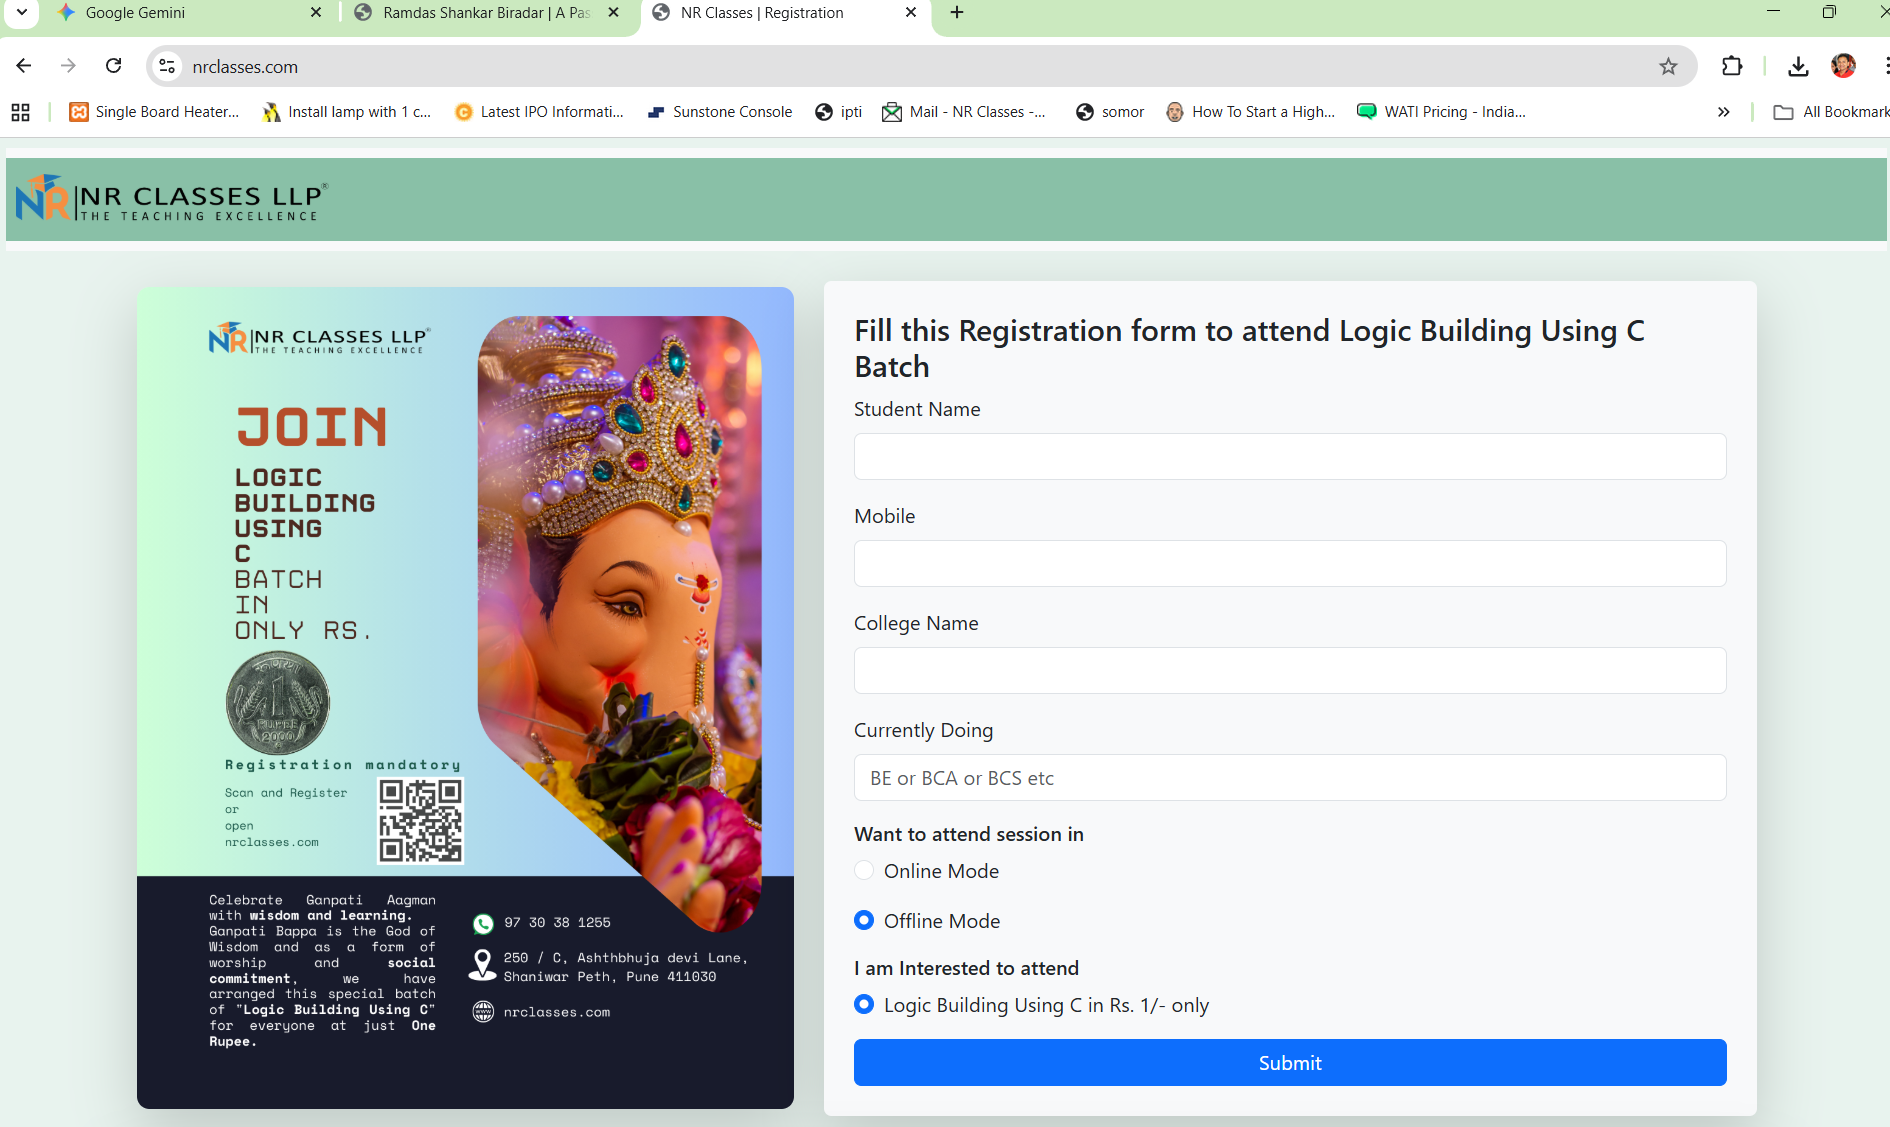
Task: Choose Logic Building Using C option
Action: click(864, 1005)
